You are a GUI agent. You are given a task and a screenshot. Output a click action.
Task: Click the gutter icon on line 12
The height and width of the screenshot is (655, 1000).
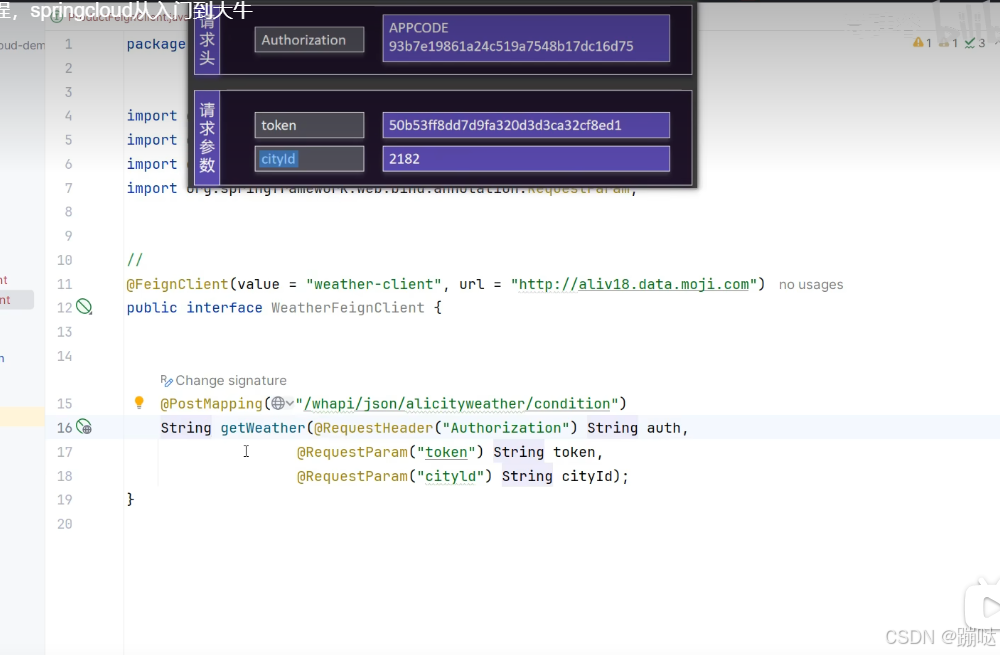tap(84, 307)
